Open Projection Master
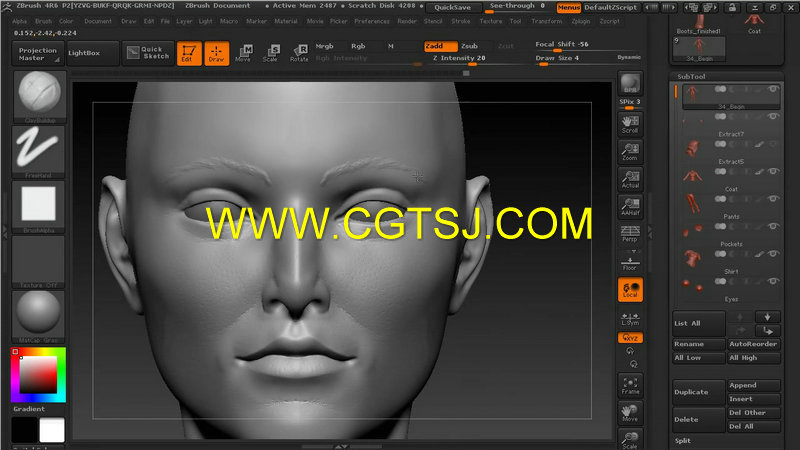 [38, 54]
